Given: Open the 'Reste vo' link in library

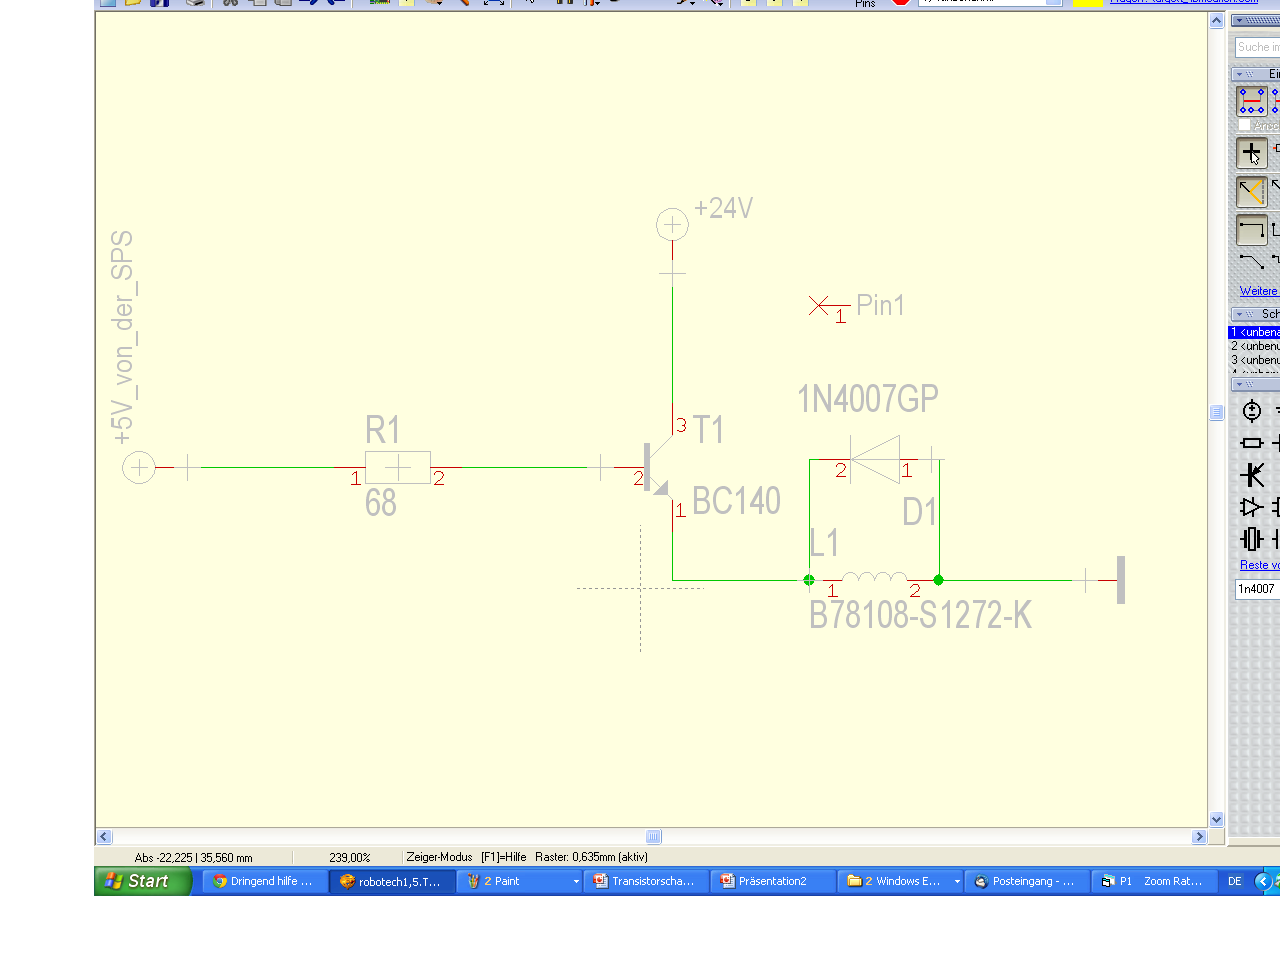Looking at the screenshot, I should tap(1259, 565).
